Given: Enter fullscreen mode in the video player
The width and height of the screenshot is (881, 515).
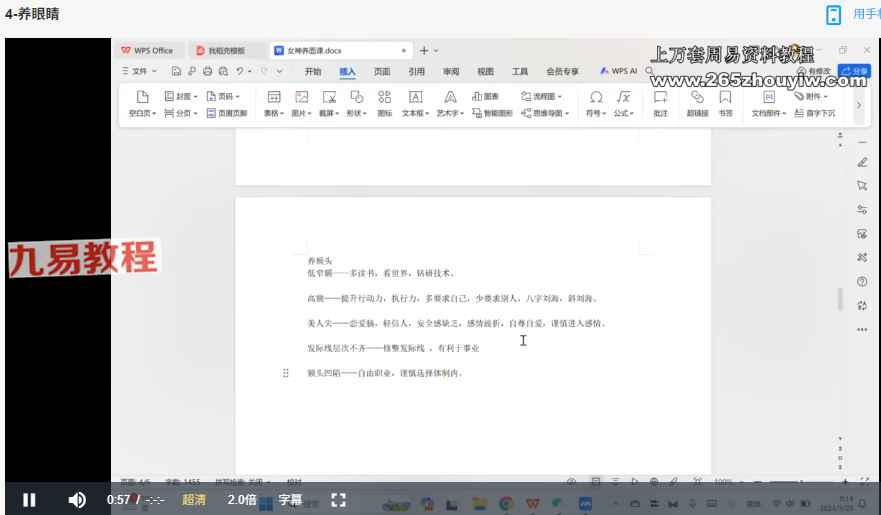Looking at the screenshot, I should click(x=338, y=500).
